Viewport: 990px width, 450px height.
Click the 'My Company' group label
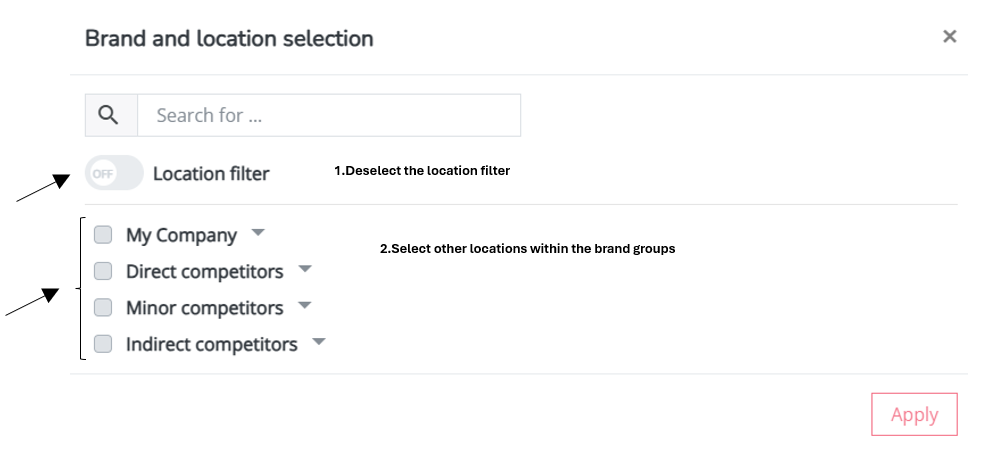[181, 235]
